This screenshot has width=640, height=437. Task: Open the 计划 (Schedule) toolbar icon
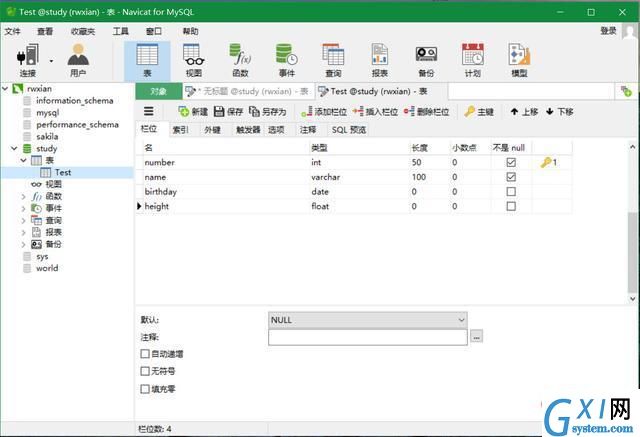click(473, 60)
